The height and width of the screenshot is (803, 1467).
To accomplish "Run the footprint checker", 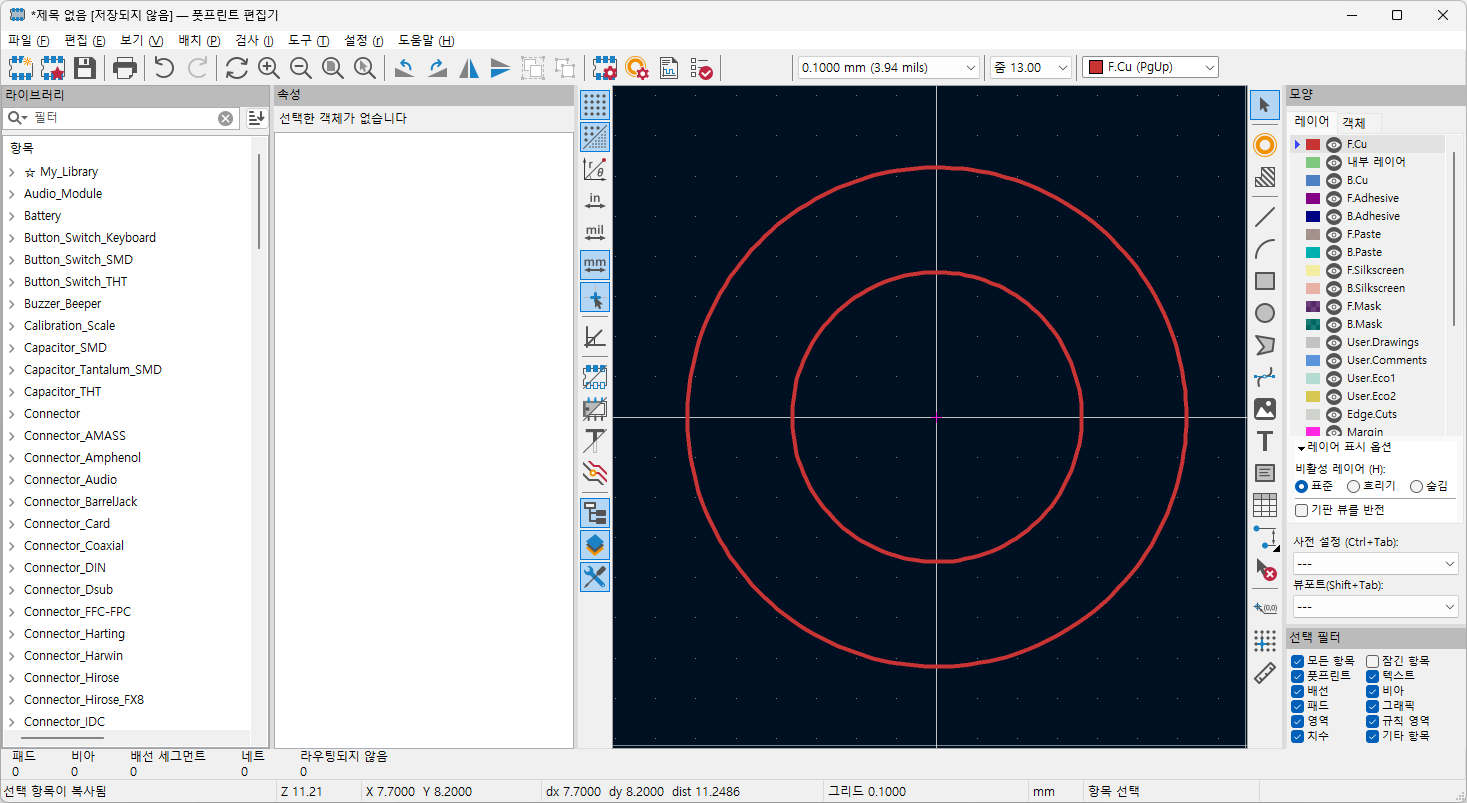I will point(701,68).
